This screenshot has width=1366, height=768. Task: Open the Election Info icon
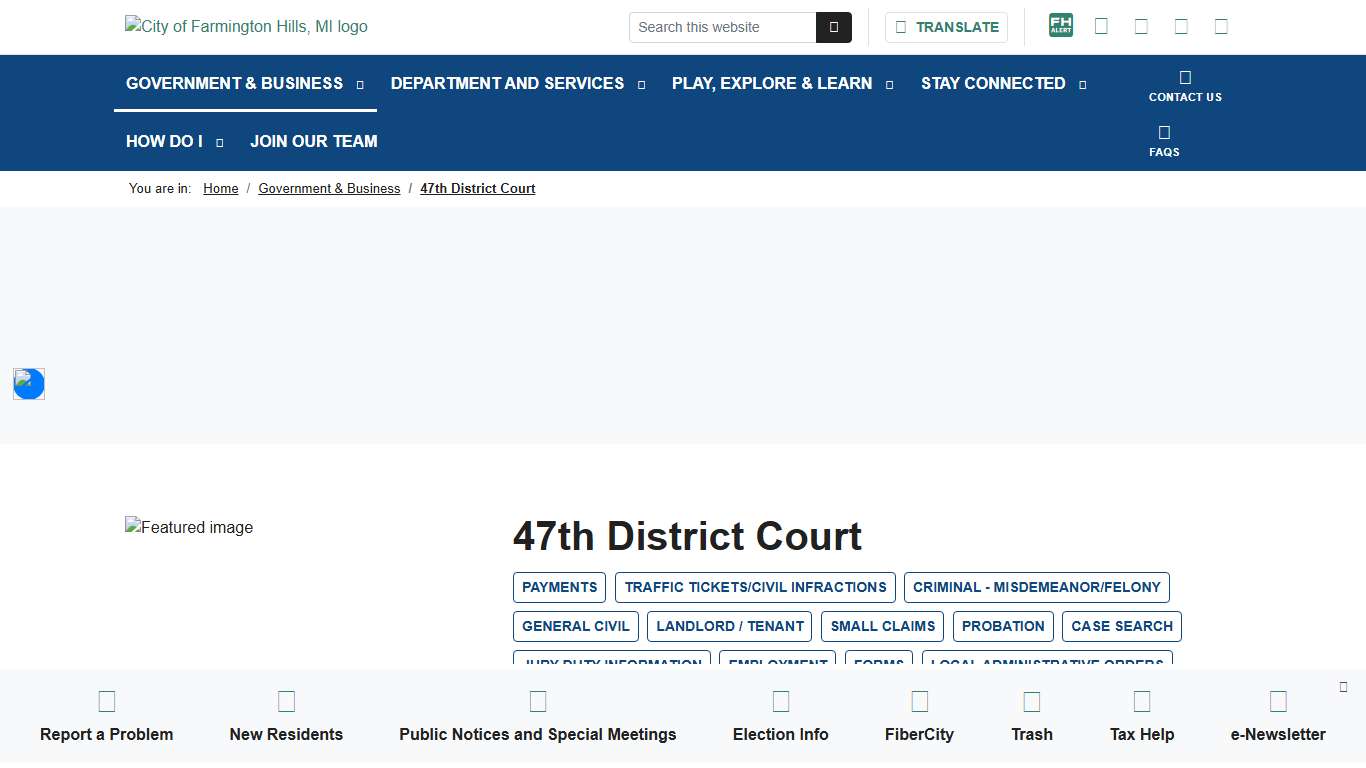pos(780,700)
